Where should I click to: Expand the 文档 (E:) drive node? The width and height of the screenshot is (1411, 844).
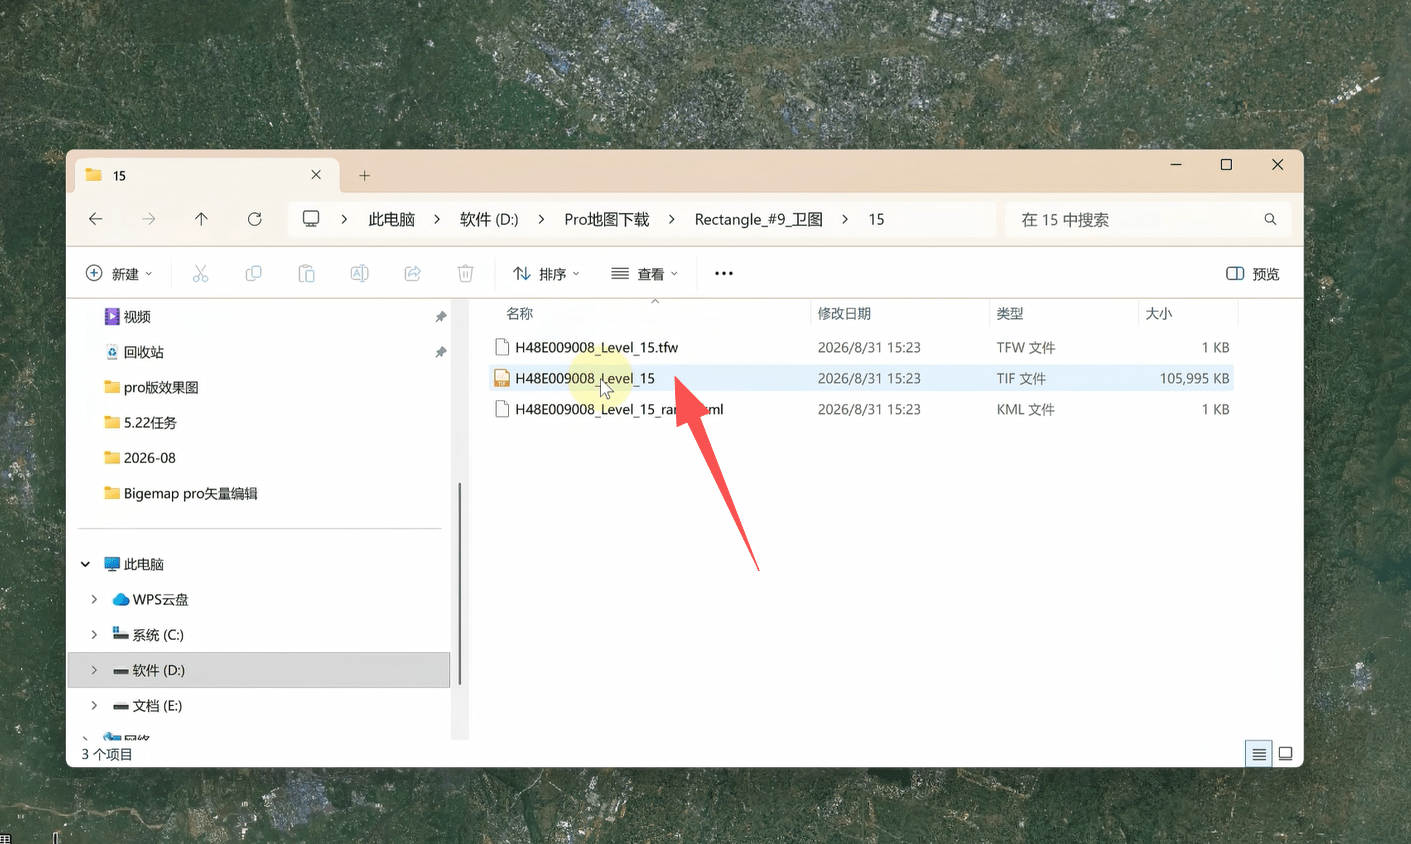coord(94,705)
